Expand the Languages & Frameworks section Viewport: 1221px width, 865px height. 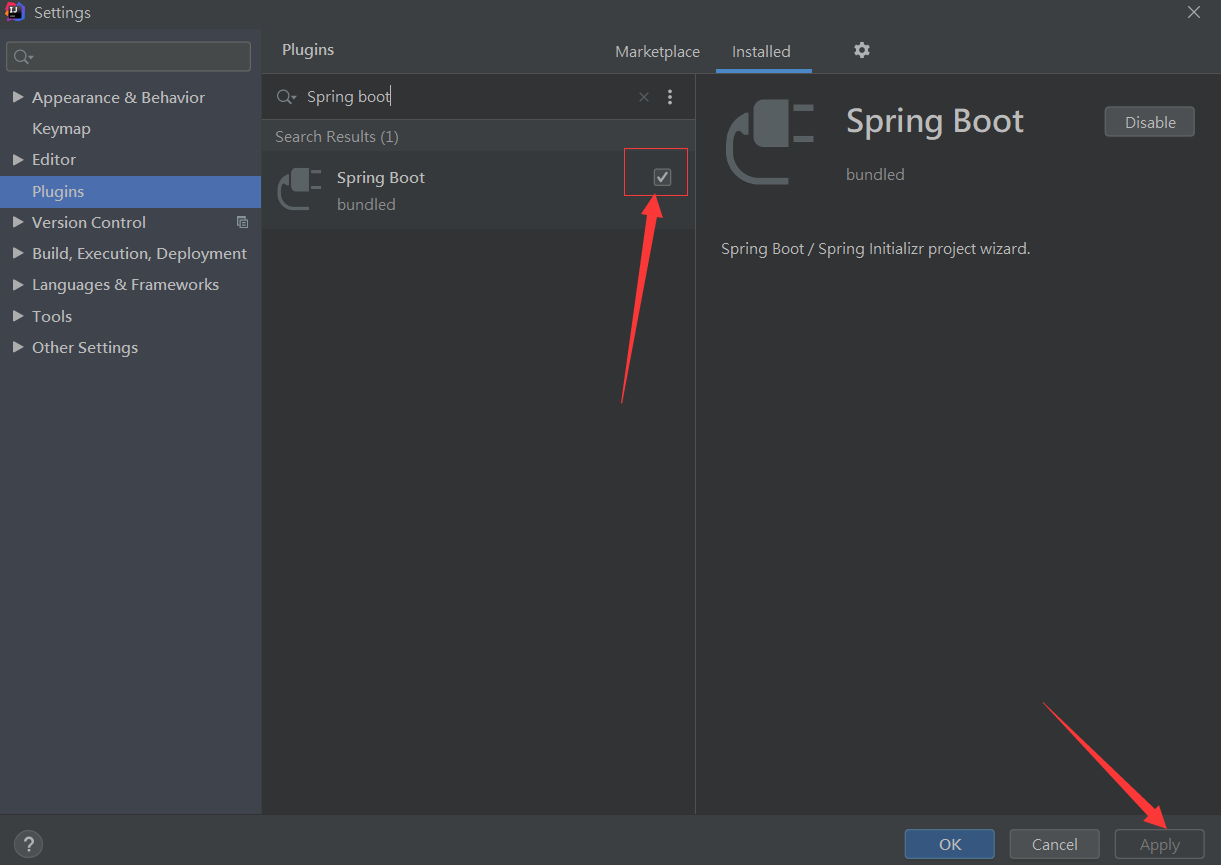17,284
